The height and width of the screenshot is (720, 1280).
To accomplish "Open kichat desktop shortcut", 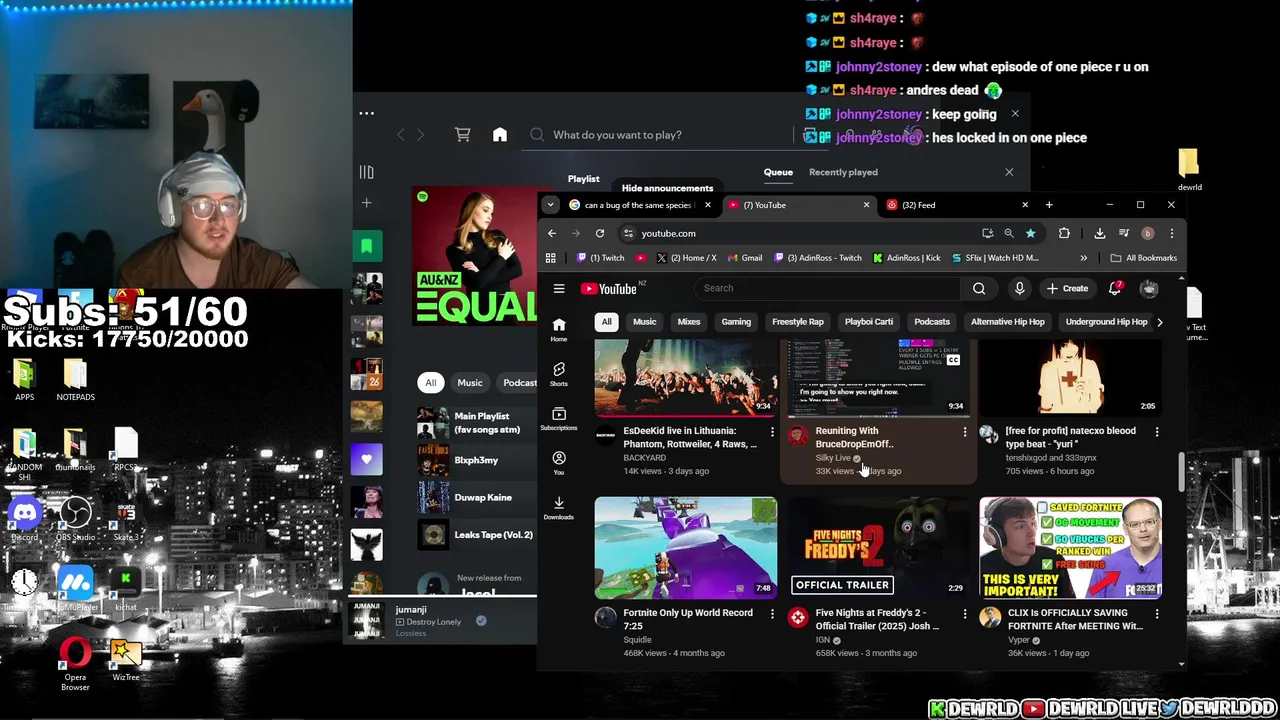I will tap(126, 590).
